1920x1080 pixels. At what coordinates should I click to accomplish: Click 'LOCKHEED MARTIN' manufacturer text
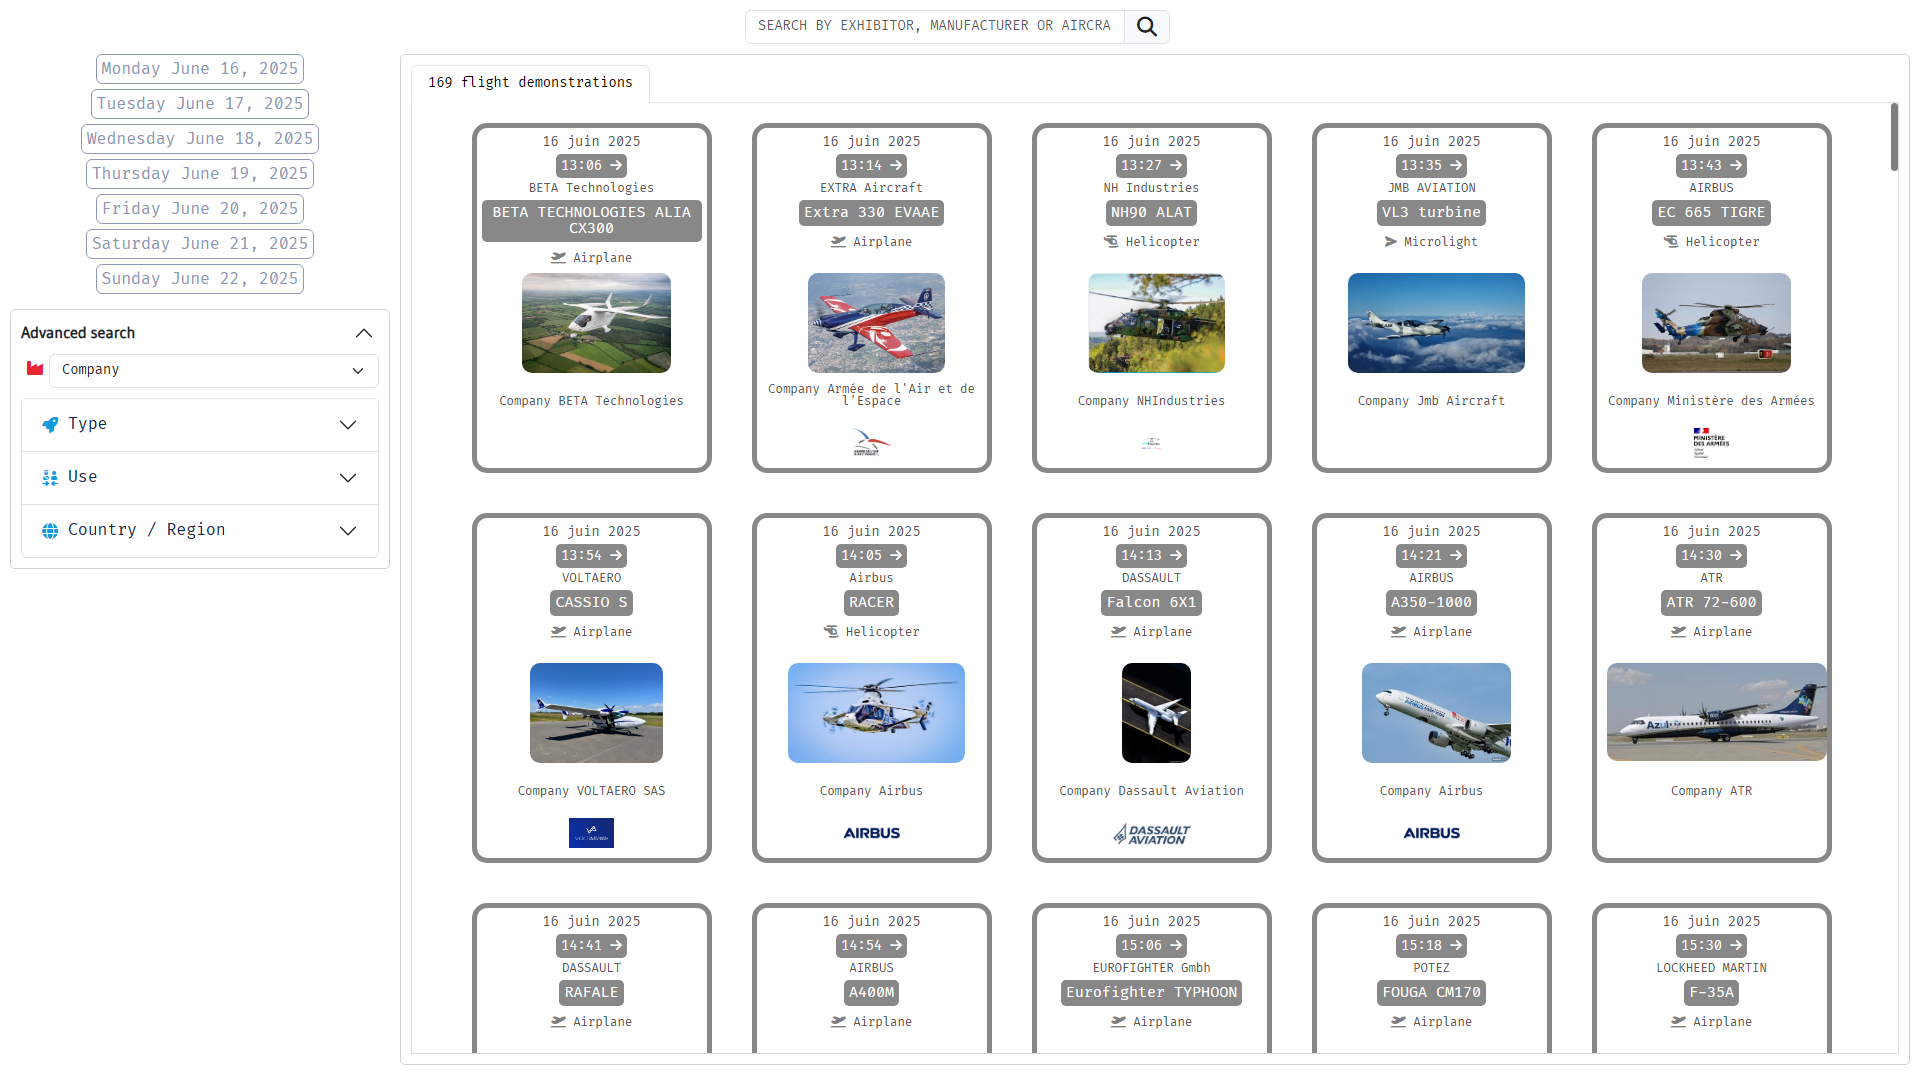coord(1711,968)
